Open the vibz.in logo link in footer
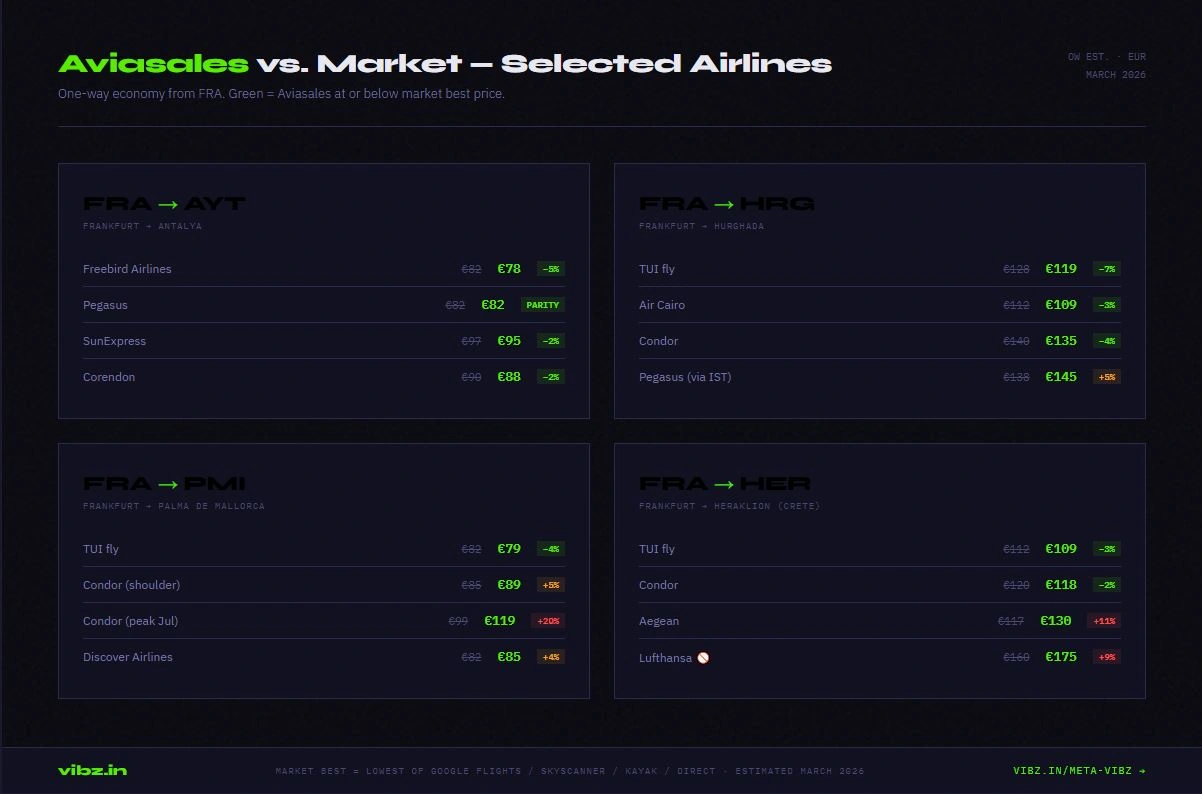The height and width of the screenshot is (794, 1202). (93, 770)
